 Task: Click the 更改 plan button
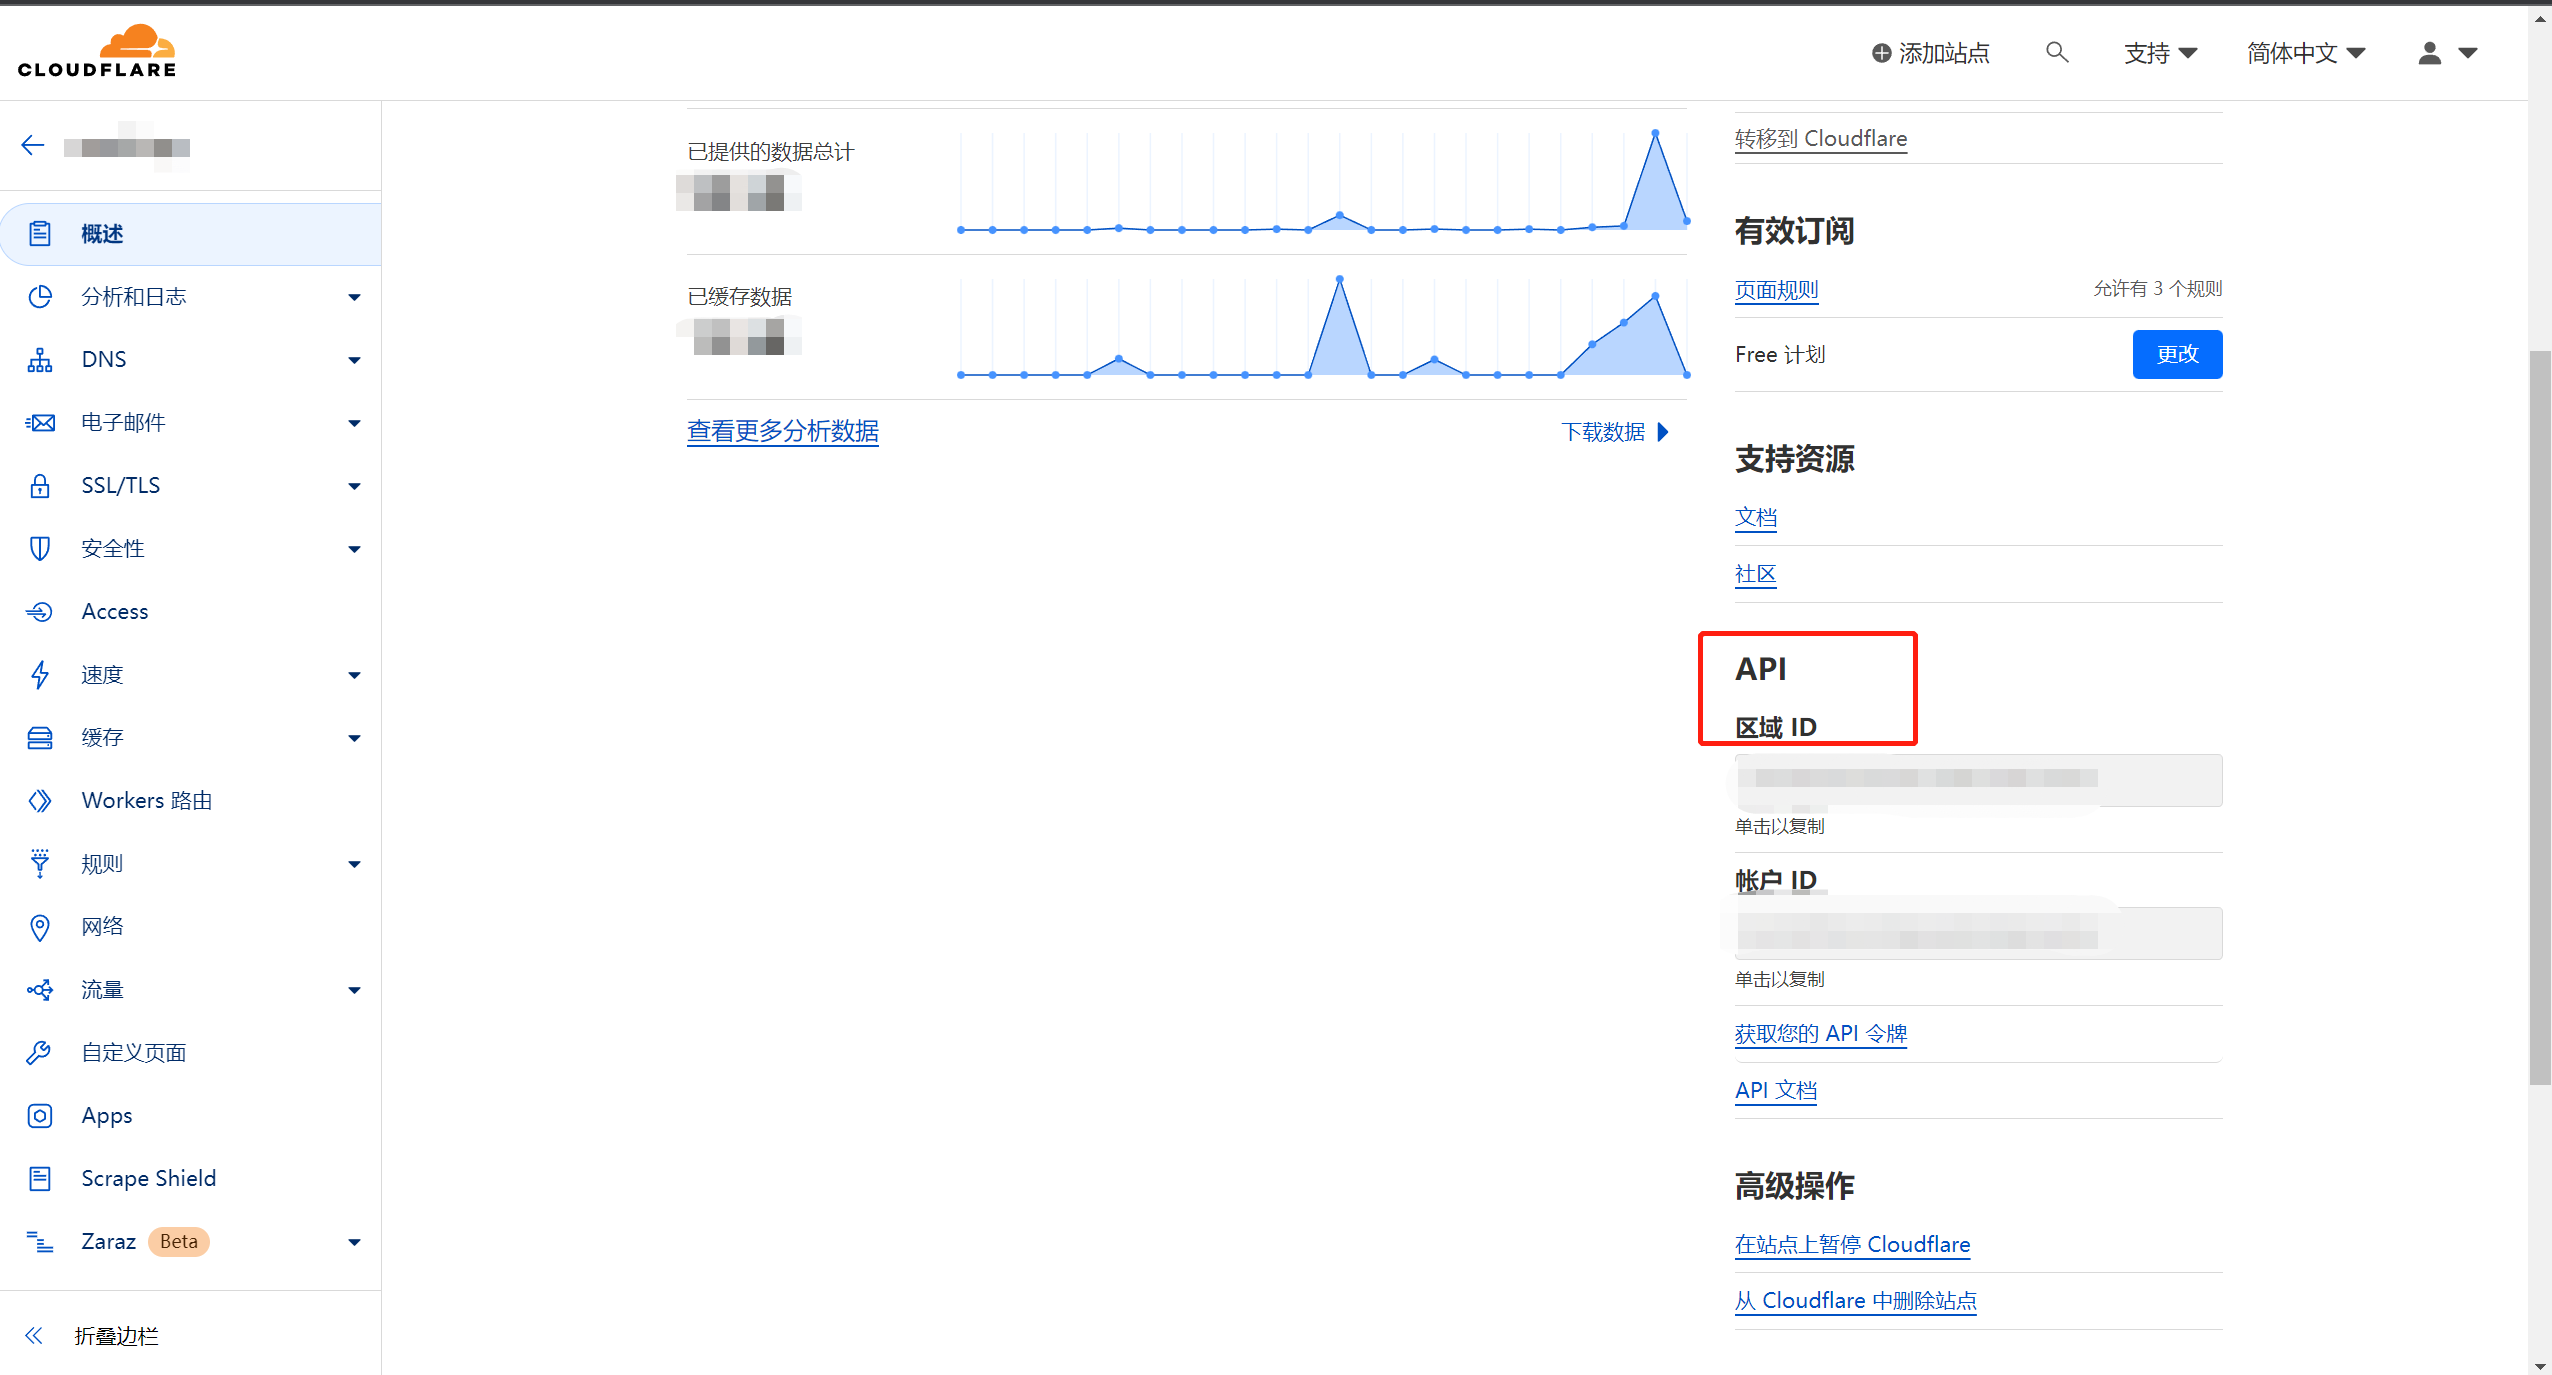pyautogui.click(x=2176, y=354)
